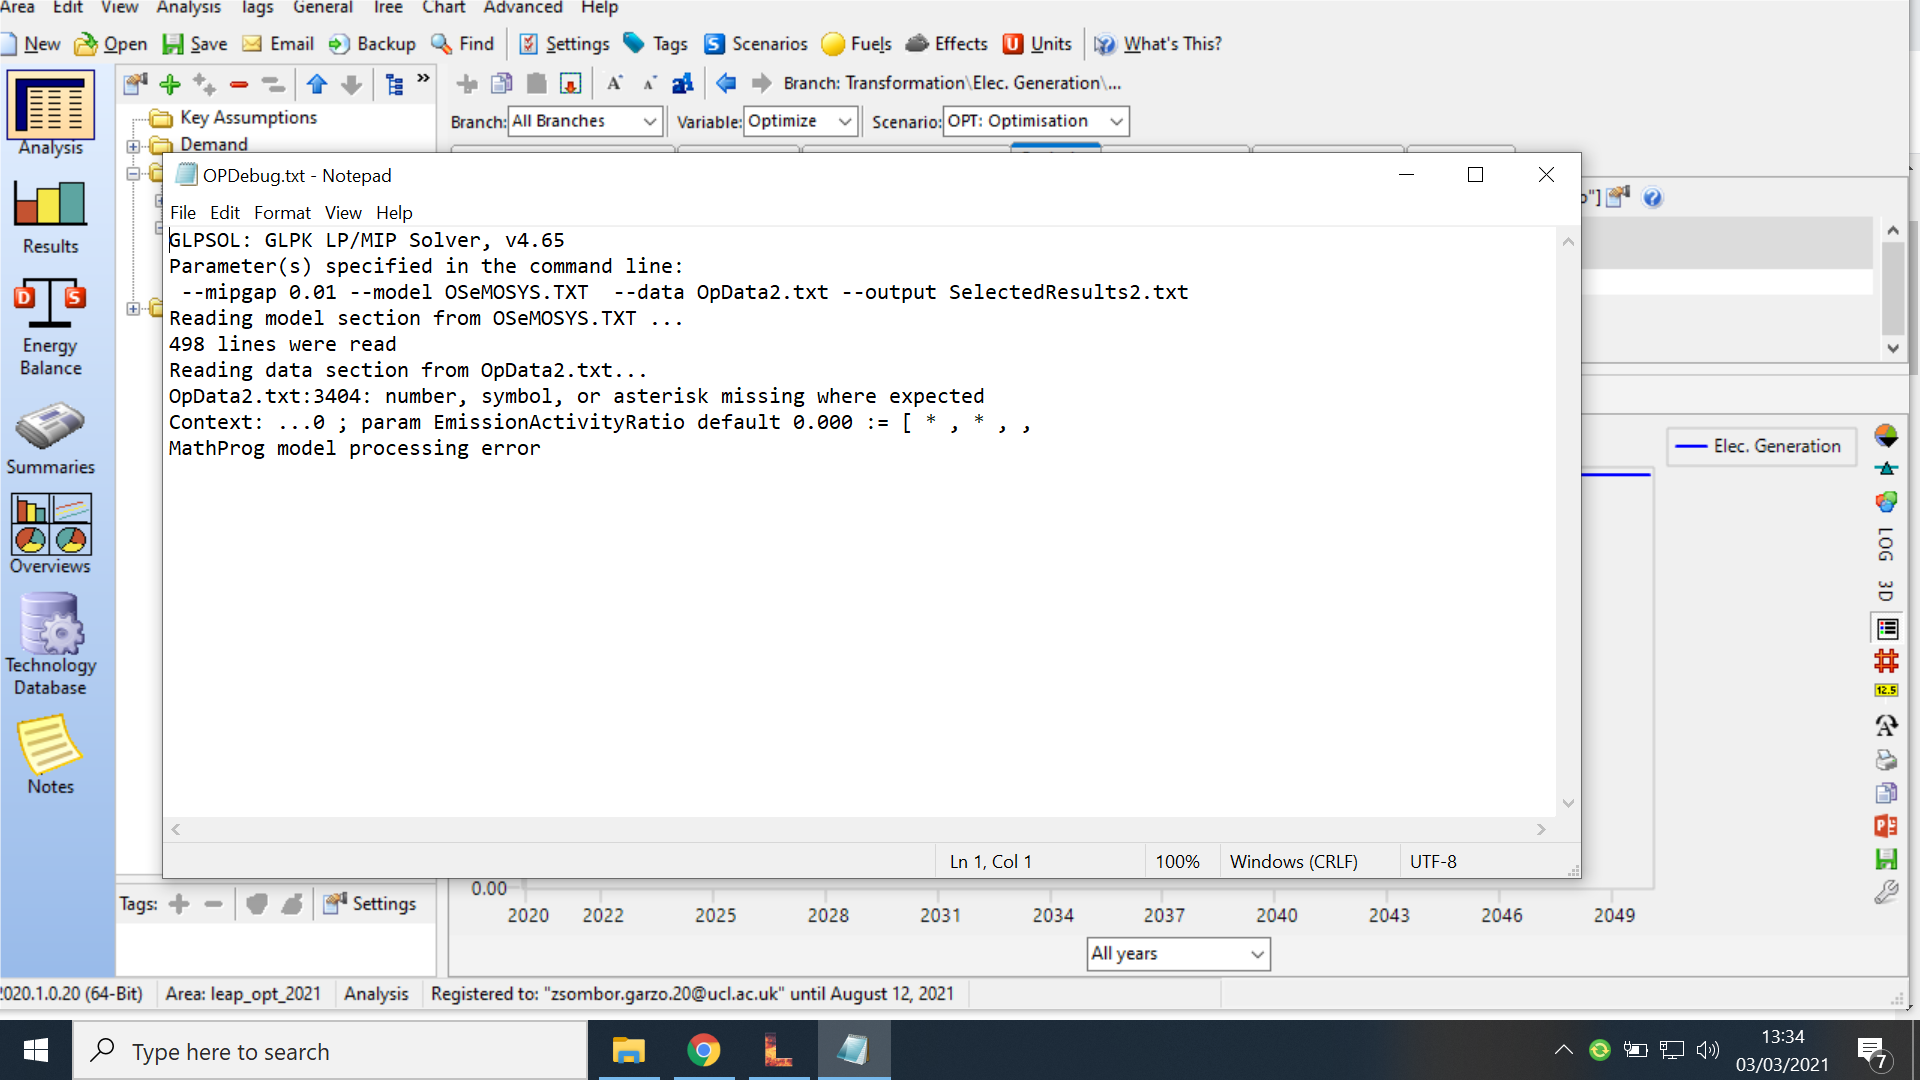
Task: Click the Fuels toolbar button
Action: pos(857,44)
